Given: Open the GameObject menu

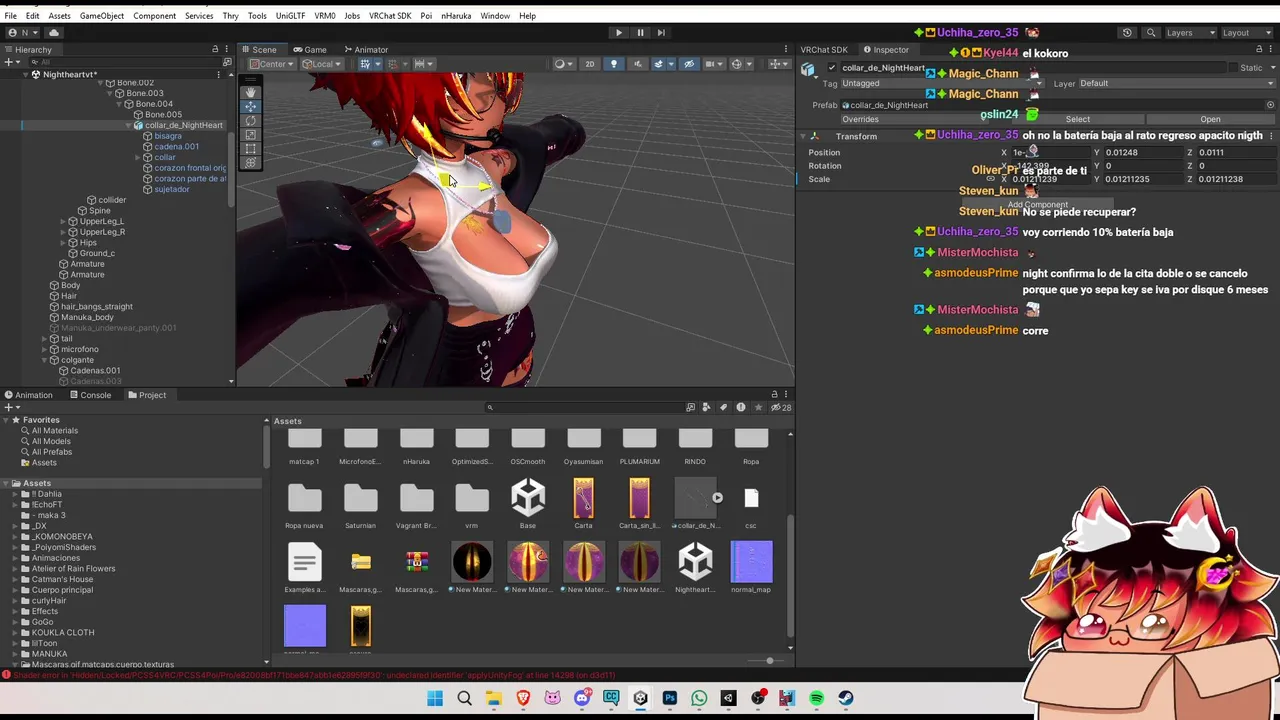Looking at the screenshot, I should click(101, 16).
